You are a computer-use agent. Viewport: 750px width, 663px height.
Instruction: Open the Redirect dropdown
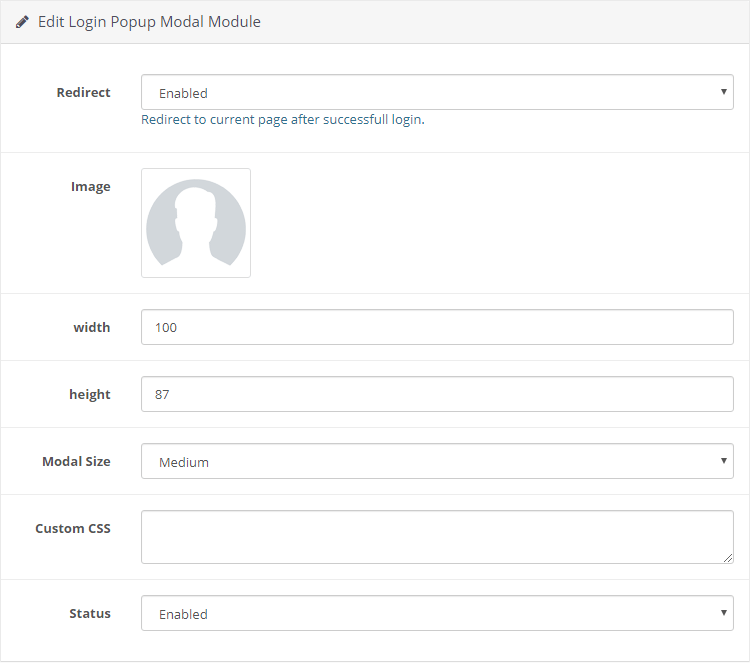(x=437, y=92)
